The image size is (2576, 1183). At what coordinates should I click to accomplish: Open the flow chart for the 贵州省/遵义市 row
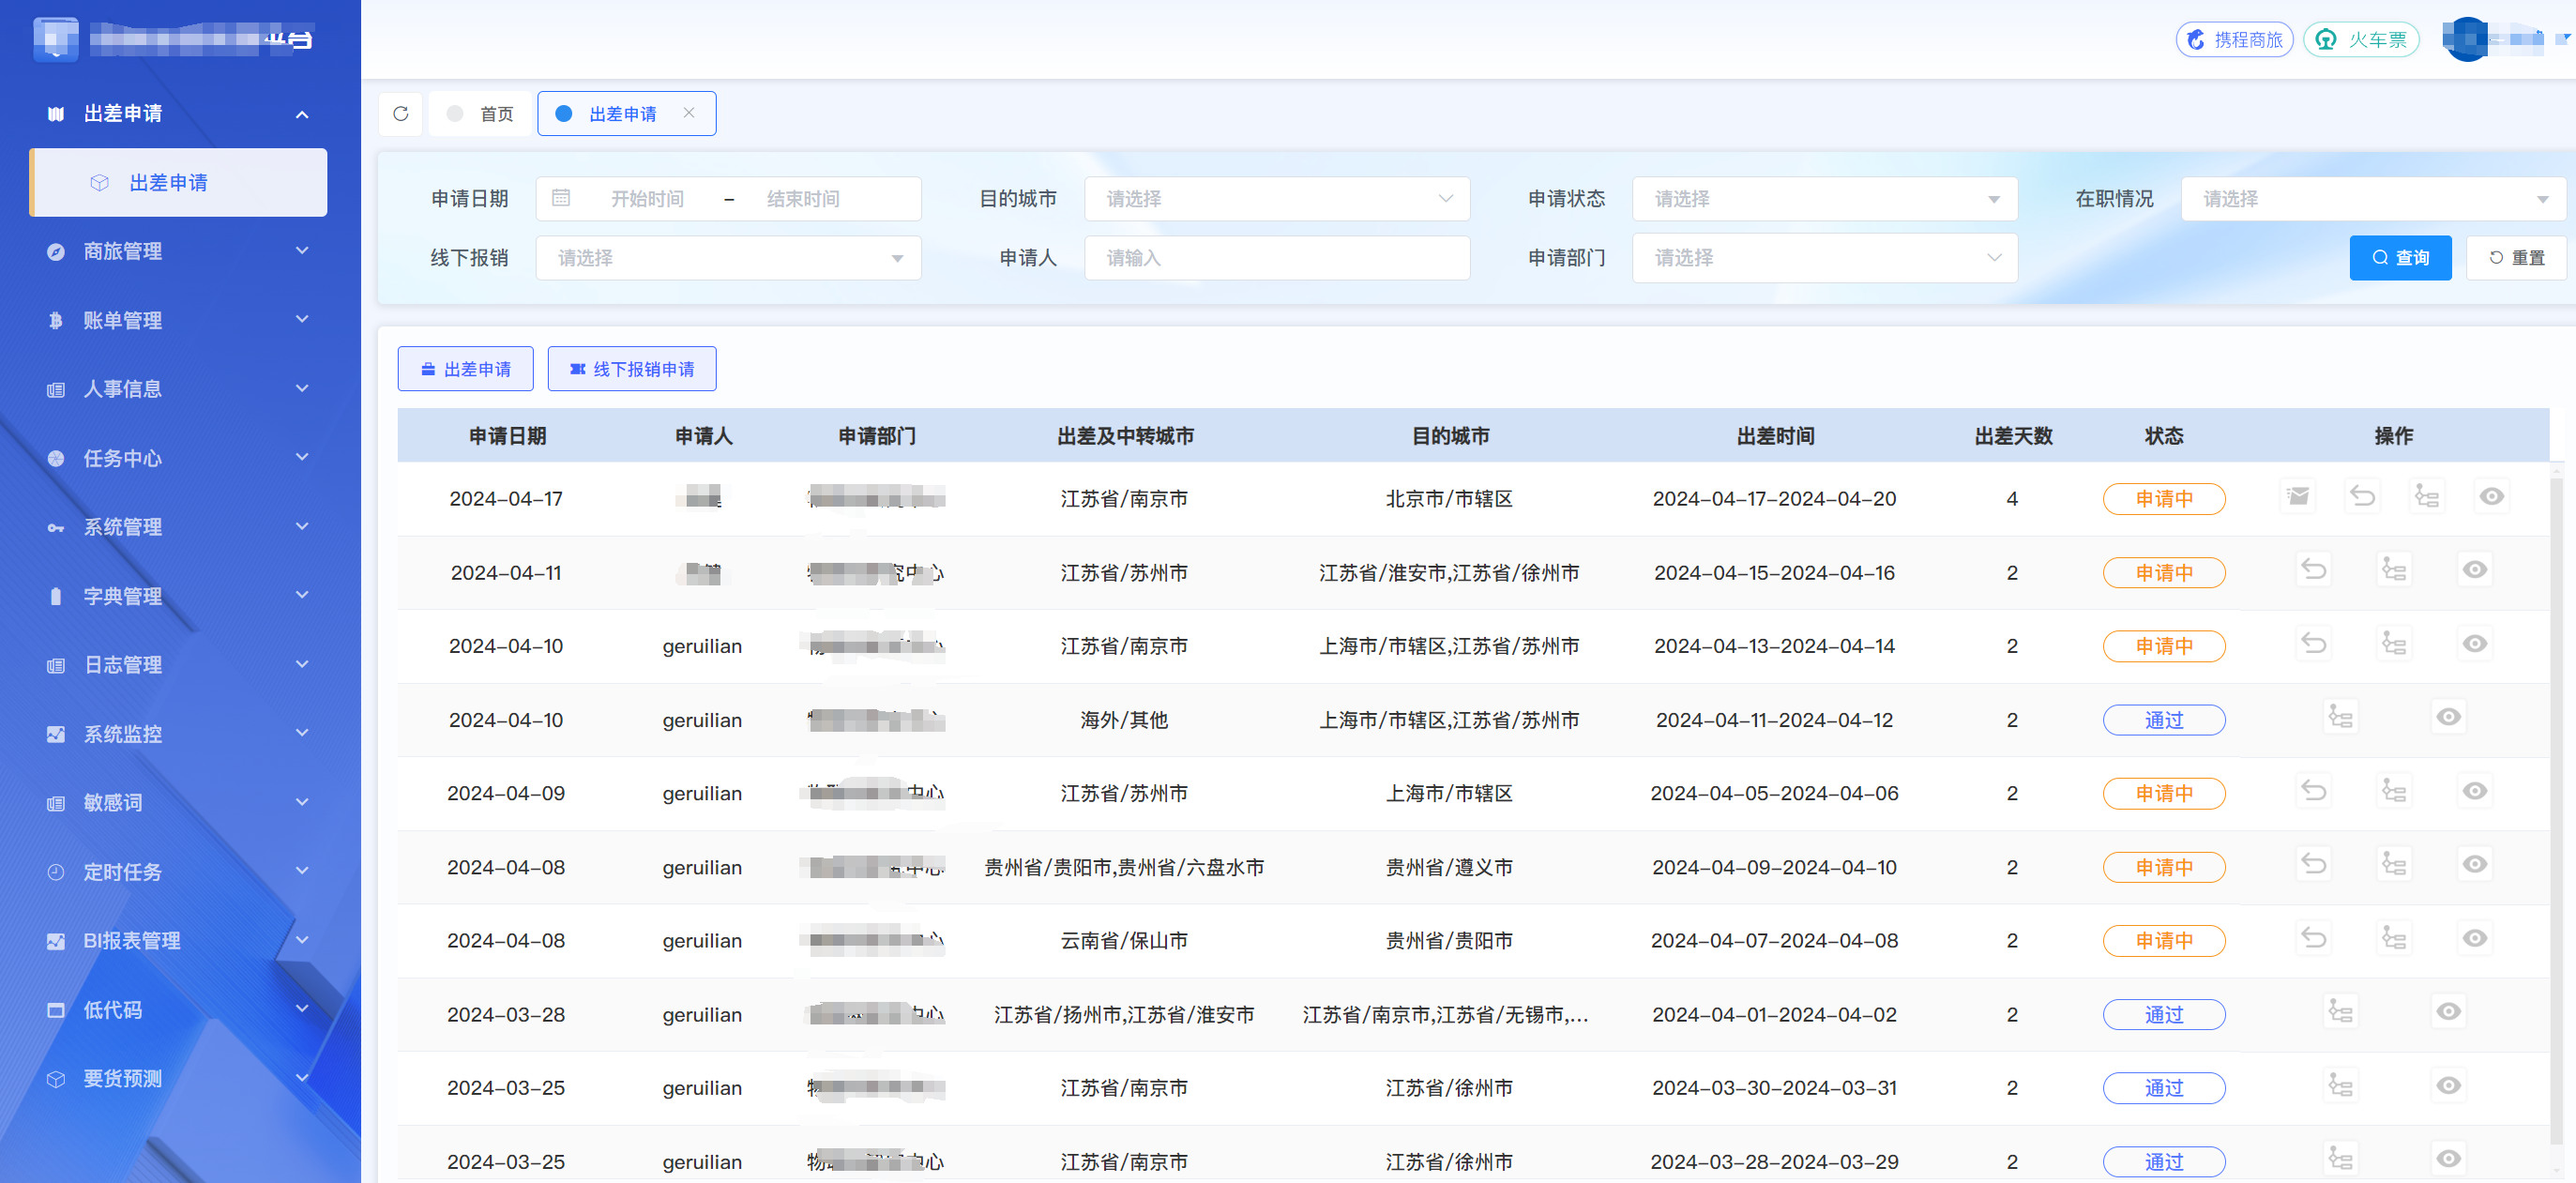[2394, 864]
